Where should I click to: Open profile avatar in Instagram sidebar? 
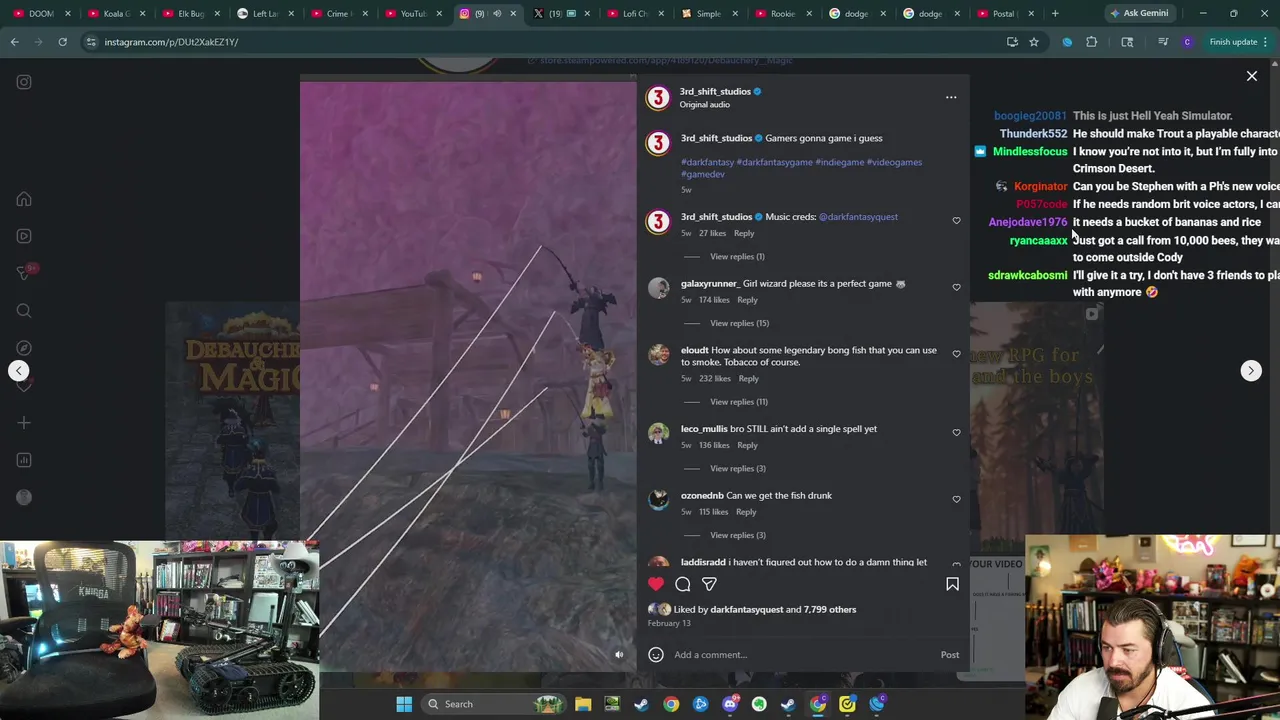click(24, 497)
